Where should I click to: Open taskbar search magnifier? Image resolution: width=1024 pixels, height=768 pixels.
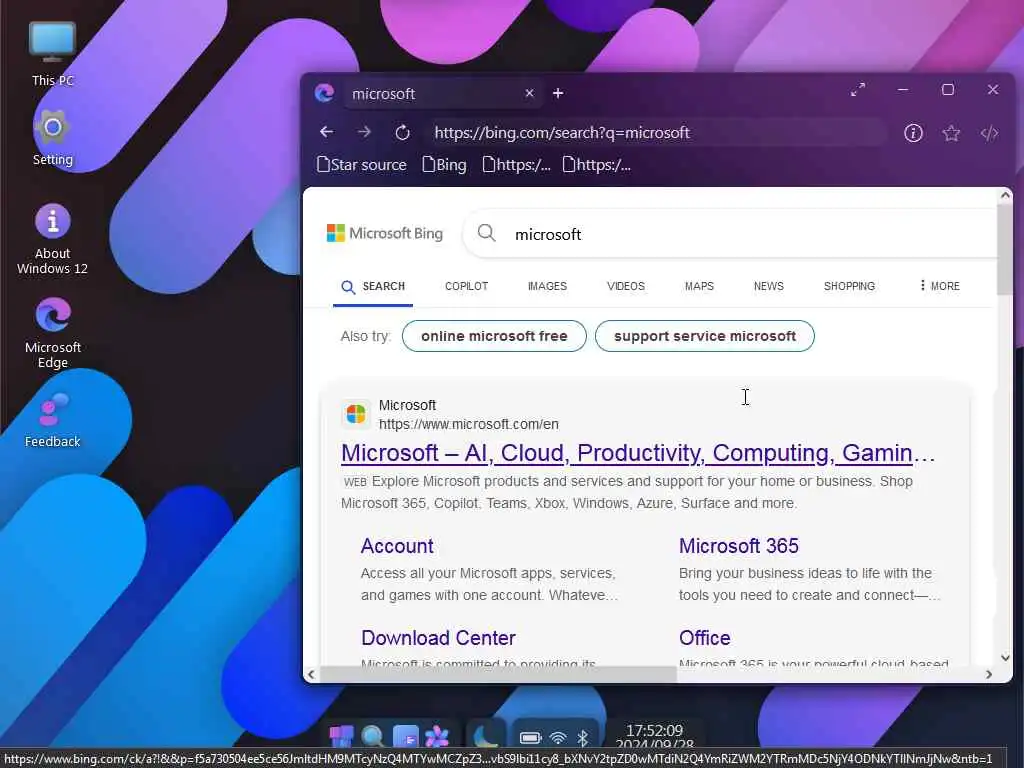pos(373,737)
